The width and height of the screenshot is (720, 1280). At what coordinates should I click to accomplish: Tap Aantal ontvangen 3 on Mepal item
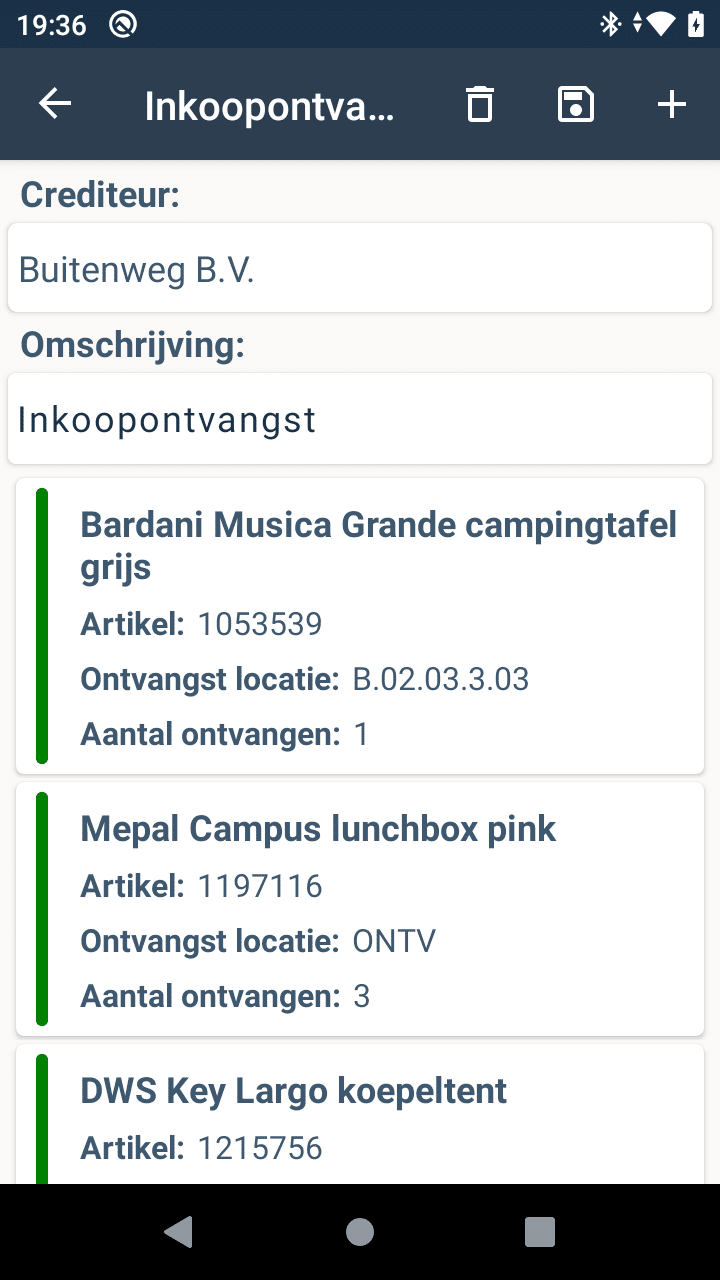[x=362, y=996]
